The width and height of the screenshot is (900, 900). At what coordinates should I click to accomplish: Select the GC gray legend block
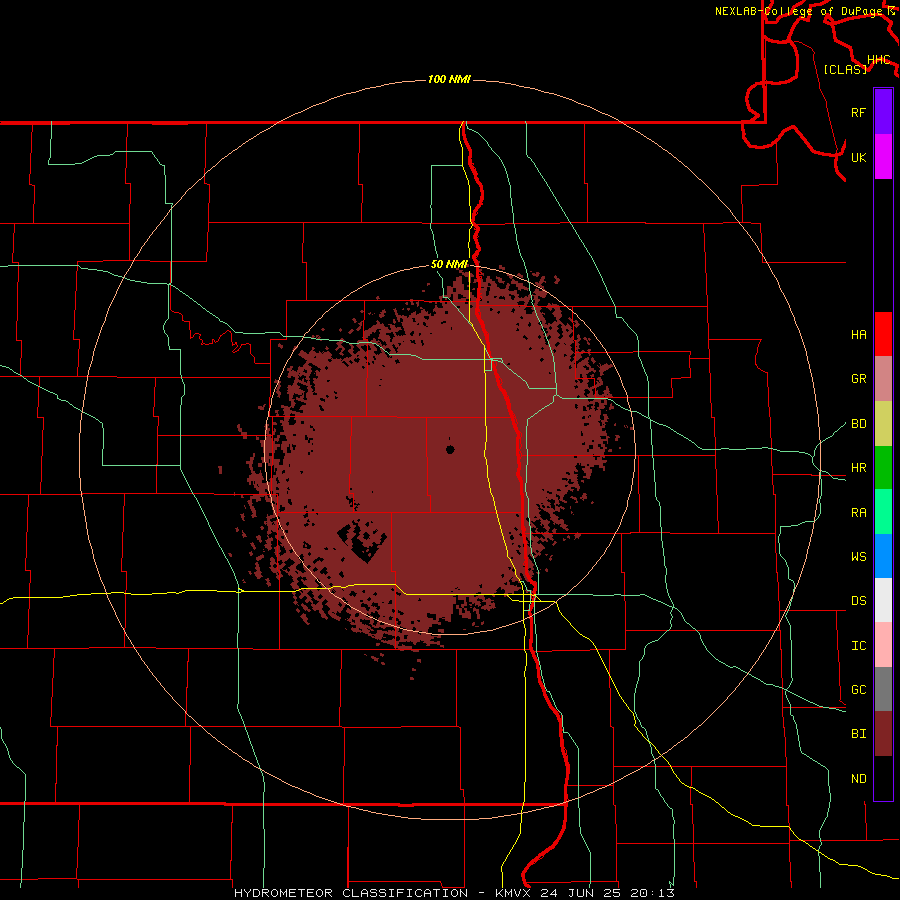(883, 689)
